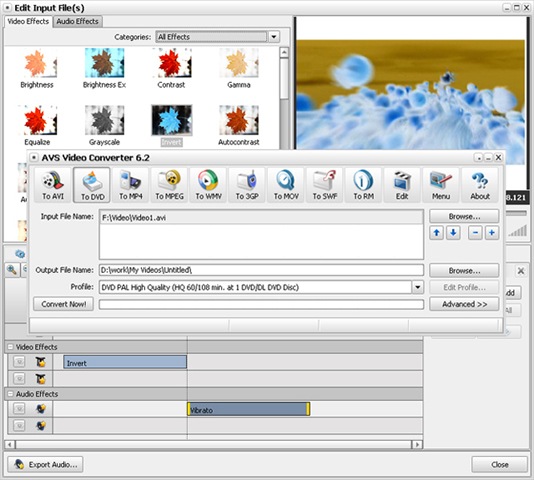The width and height of the screenshot is (534, 480).
Task: Choose the To MP4 conversion icon
Action: (x=130, y=185)
